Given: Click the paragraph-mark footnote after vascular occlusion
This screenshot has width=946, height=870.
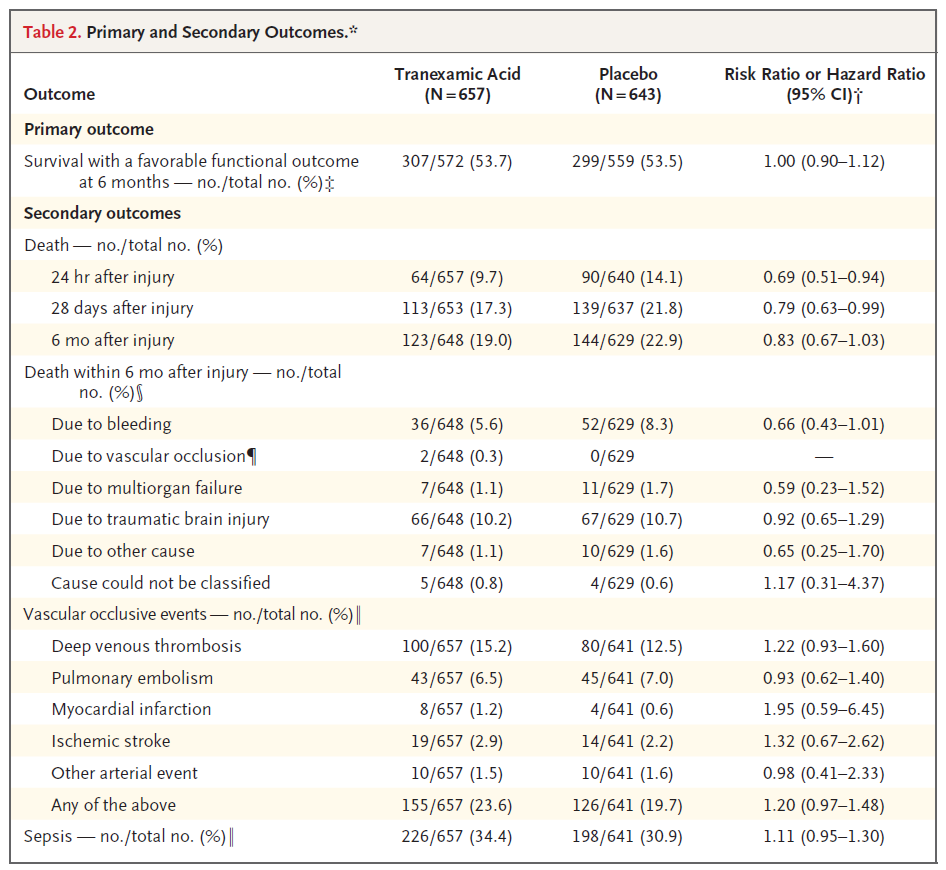Looking at the screenshot, I should click(x=252, y=456).
